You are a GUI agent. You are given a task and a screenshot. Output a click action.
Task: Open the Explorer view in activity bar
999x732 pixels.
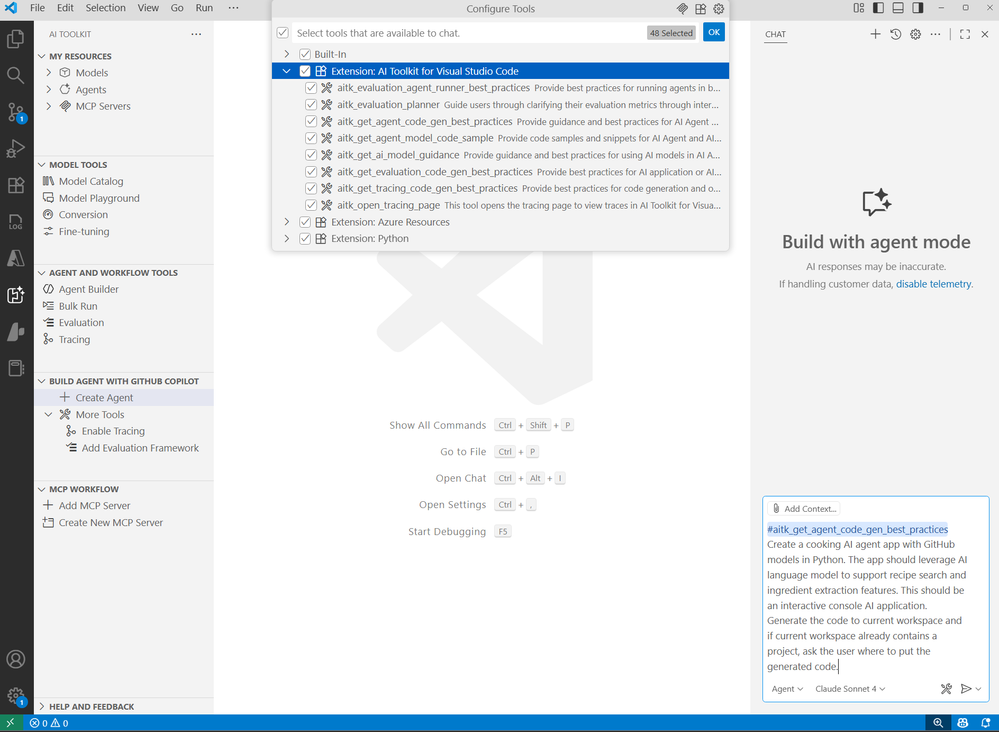[x=15, y=39]
